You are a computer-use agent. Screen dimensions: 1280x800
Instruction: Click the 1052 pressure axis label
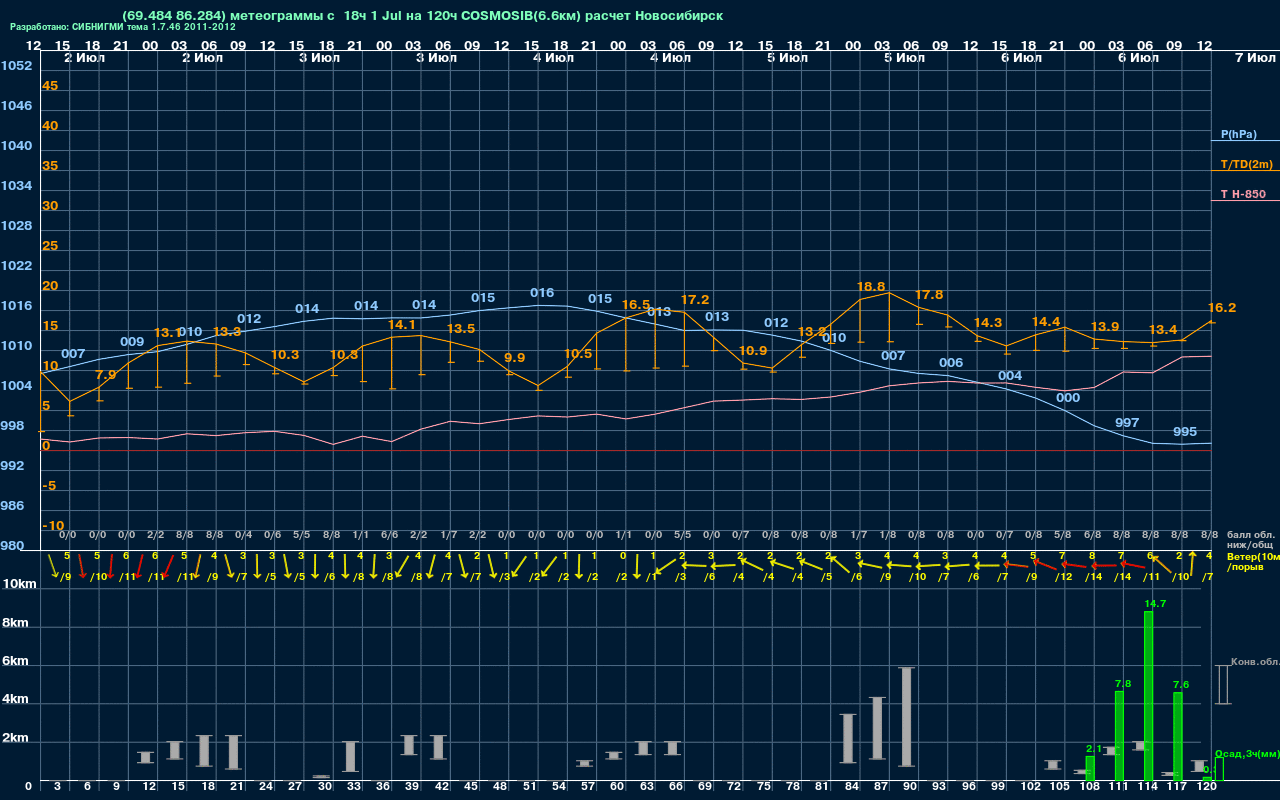click(16, 66)
